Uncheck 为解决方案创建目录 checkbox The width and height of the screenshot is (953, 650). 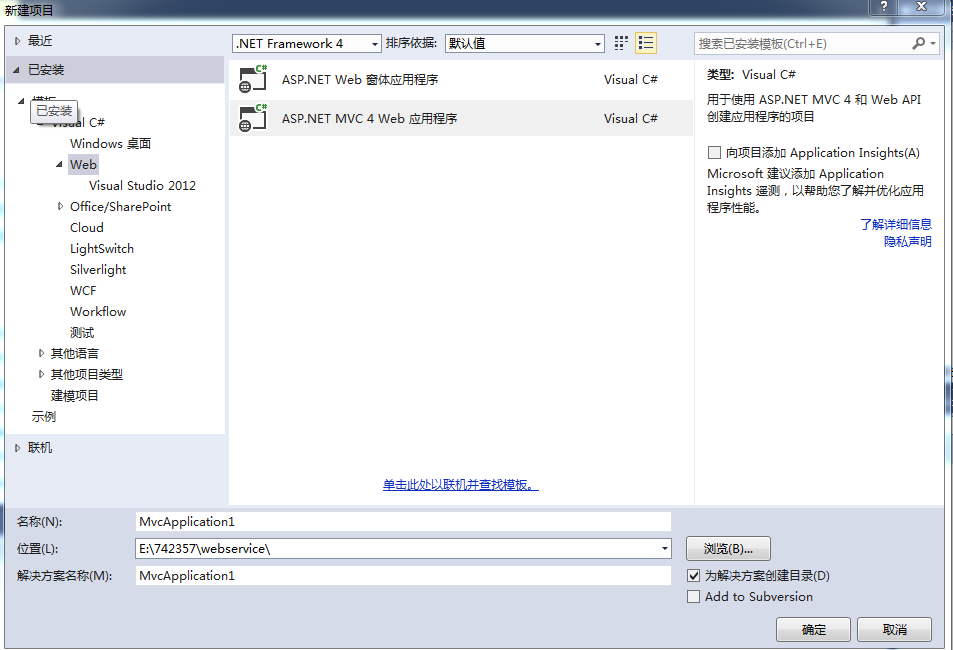click(693, 575)
